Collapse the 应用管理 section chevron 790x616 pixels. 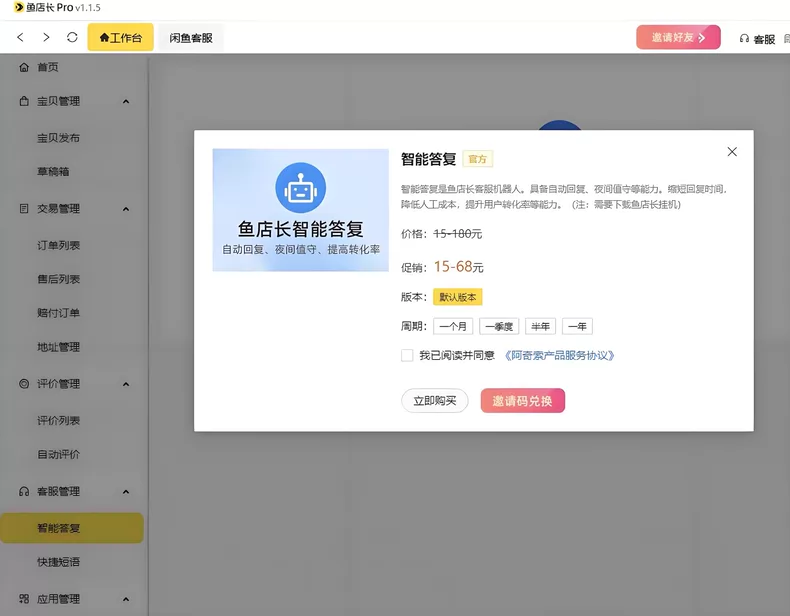126,599
